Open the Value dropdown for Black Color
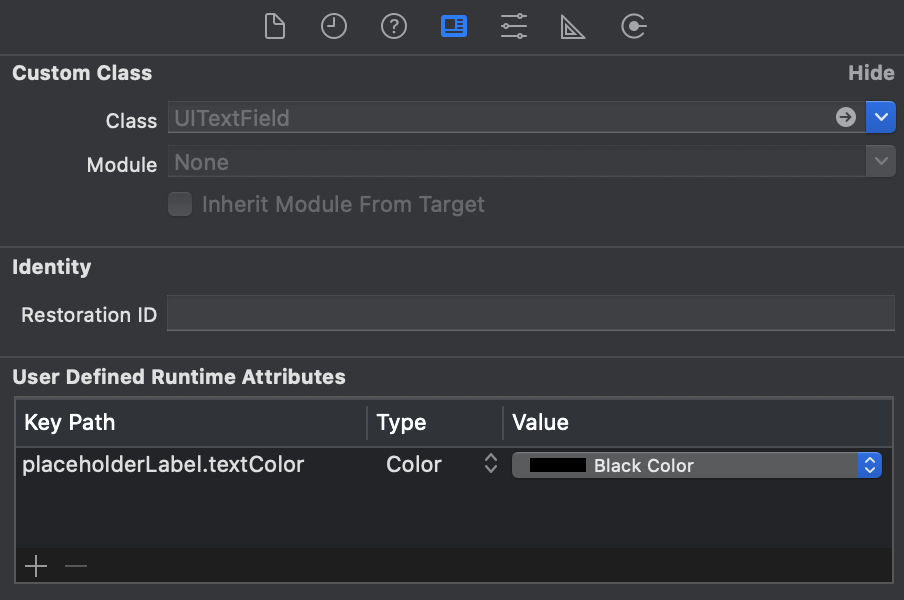This screenshot has width=904, height=600. point(869,464)
